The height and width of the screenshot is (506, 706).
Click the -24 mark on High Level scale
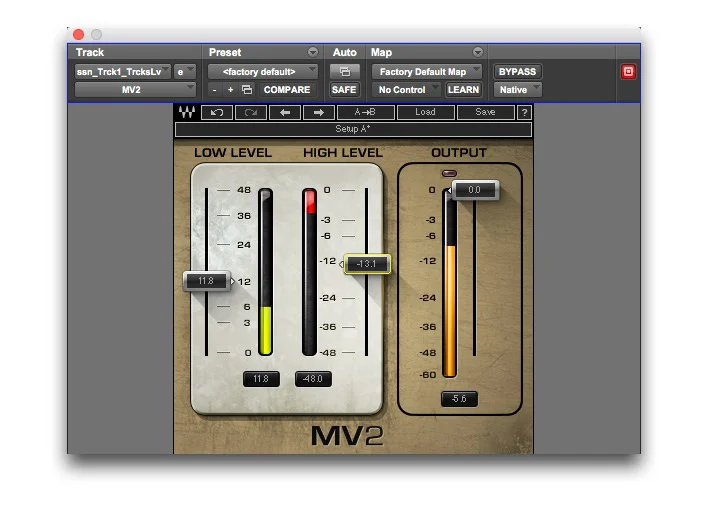328,298
